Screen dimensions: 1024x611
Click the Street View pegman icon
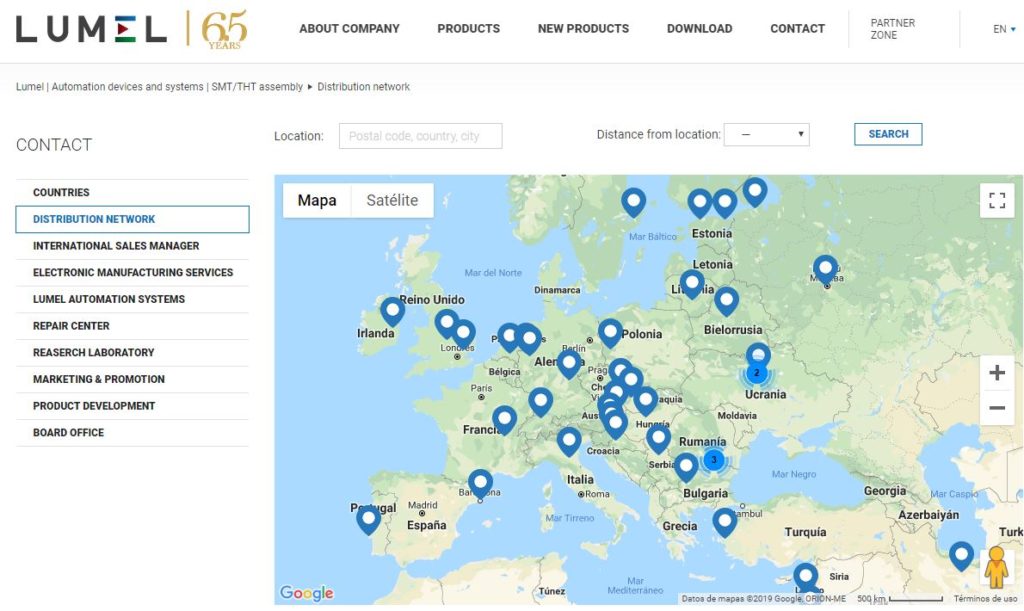tap(996, 567)
